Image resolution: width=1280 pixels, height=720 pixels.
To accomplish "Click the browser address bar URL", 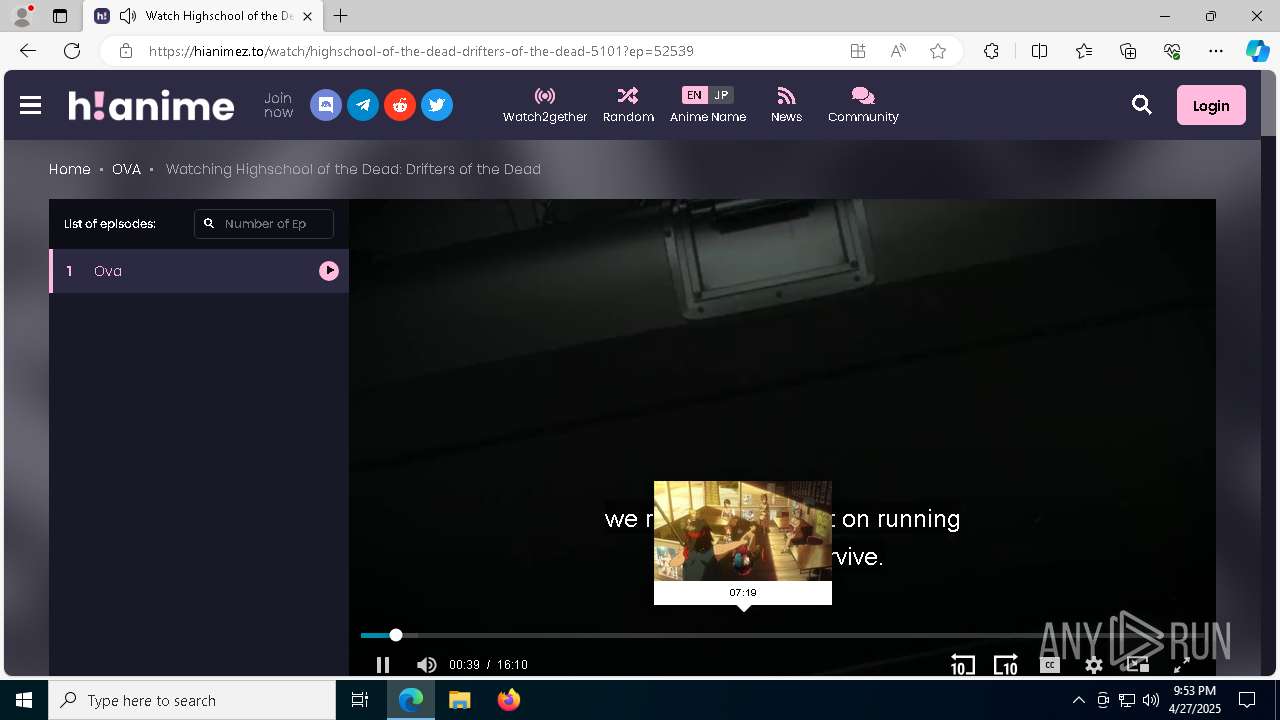I will pos(421,51).
